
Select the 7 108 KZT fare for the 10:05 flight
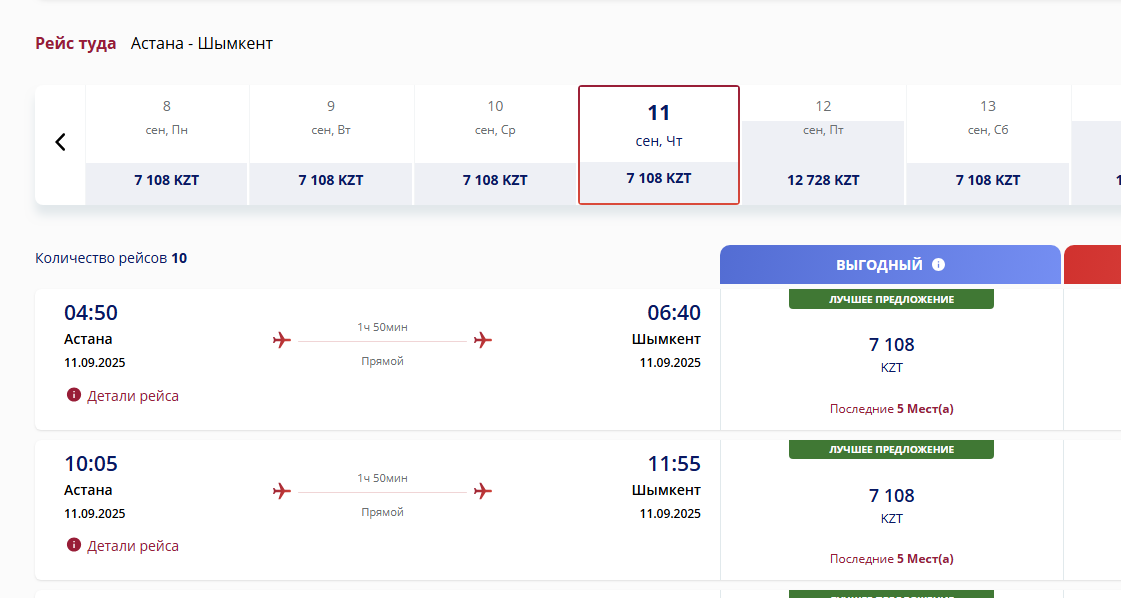pyautogui.click(x=891, y=504)
